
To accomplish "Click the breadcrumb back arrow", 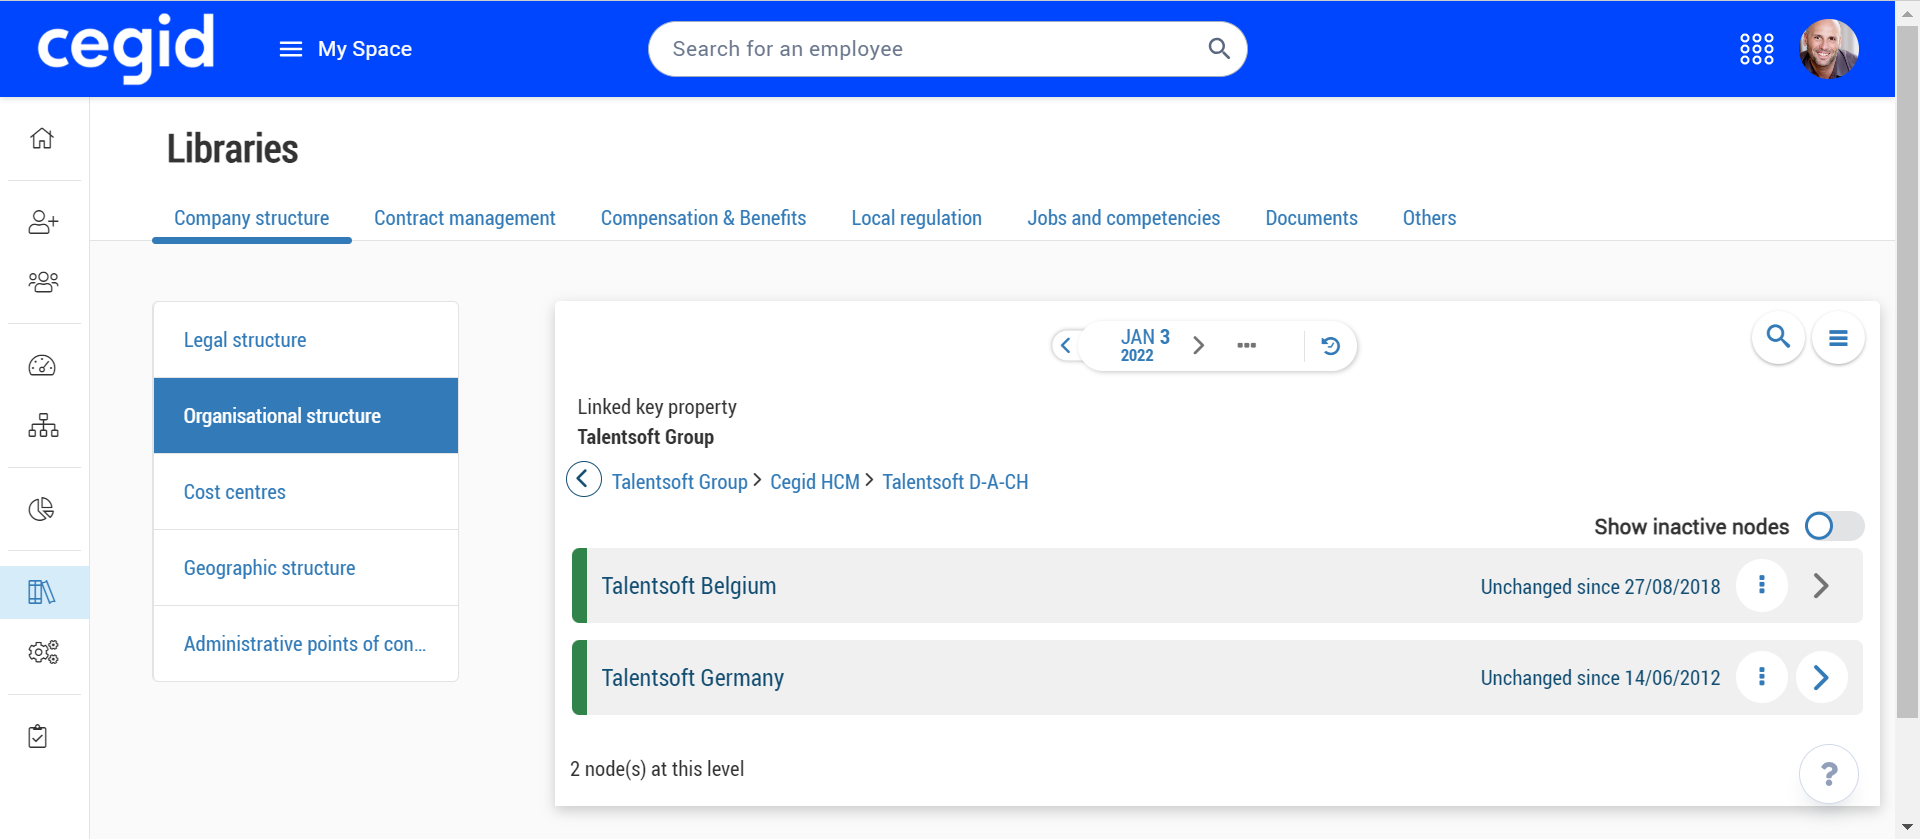I will click(584, 479).
